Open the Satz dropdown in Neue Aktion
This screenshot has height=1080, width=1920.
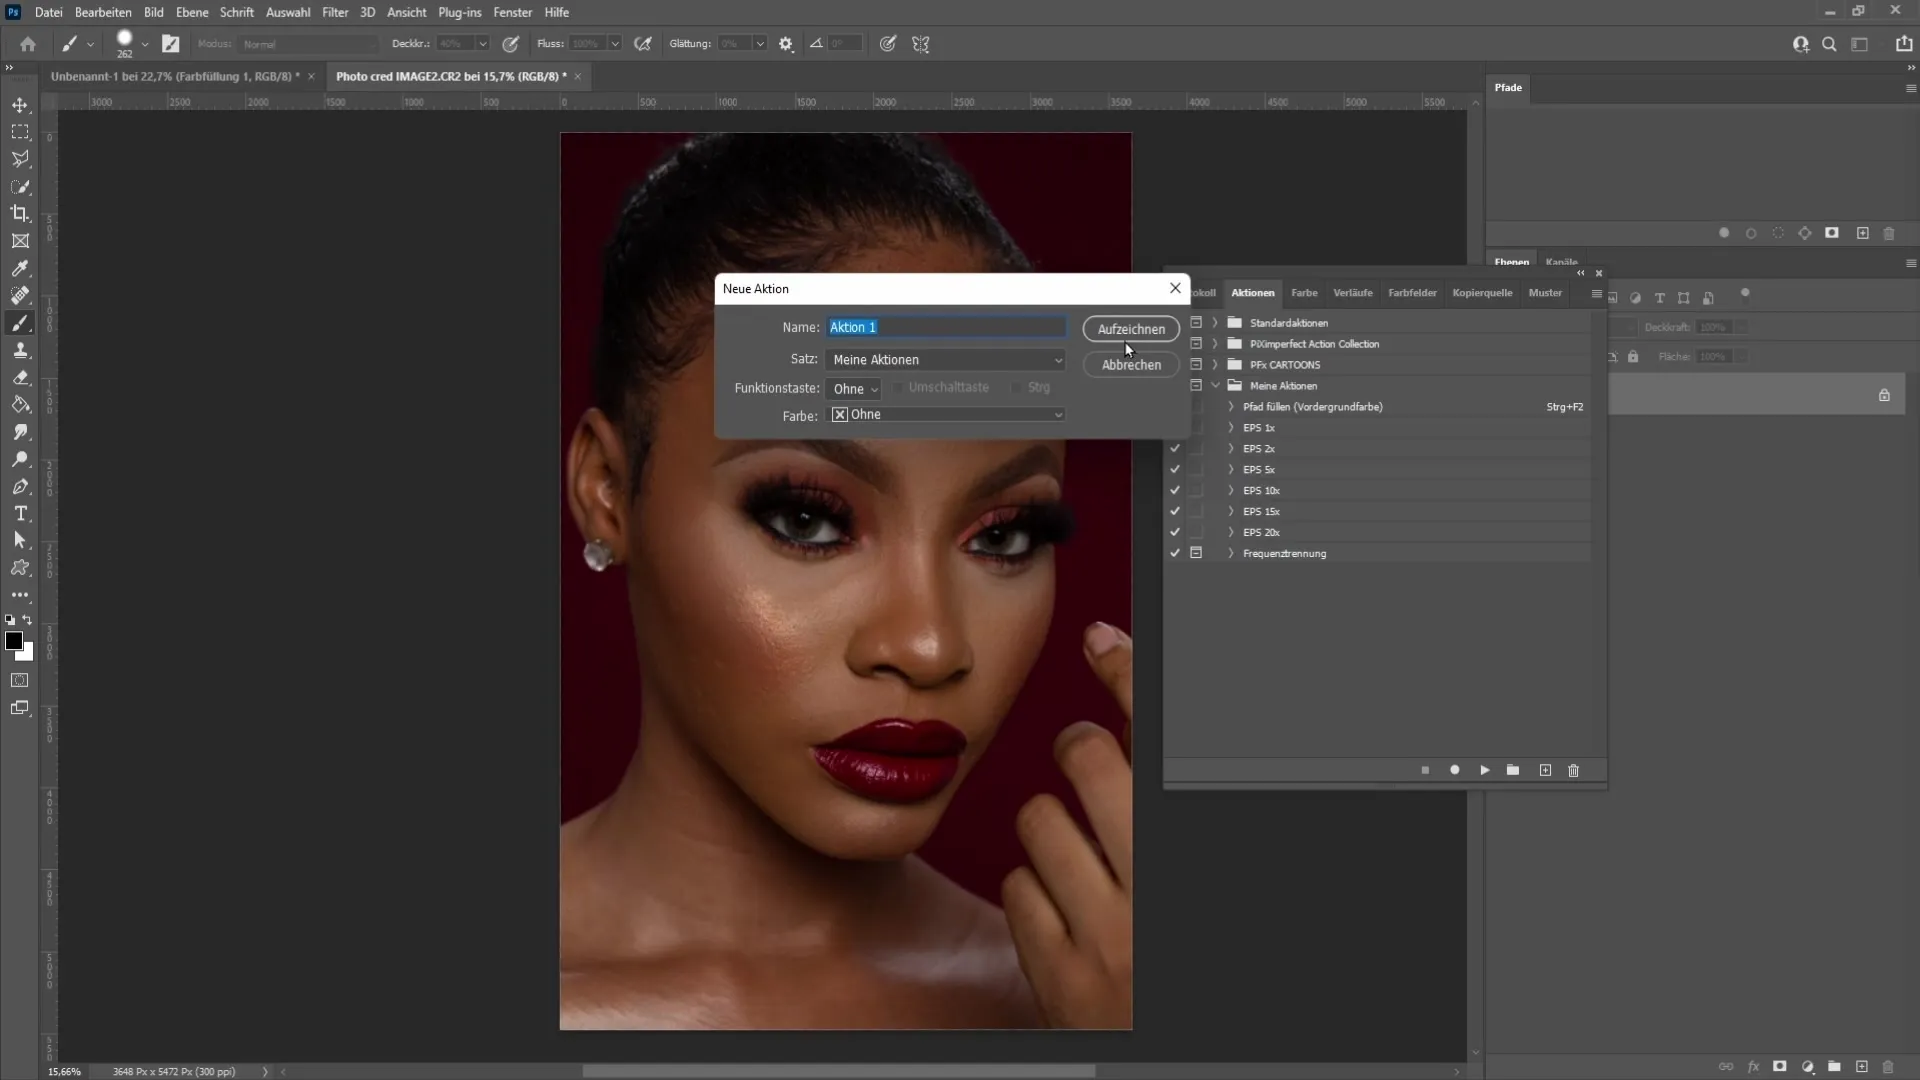click(x=946, y=360)
